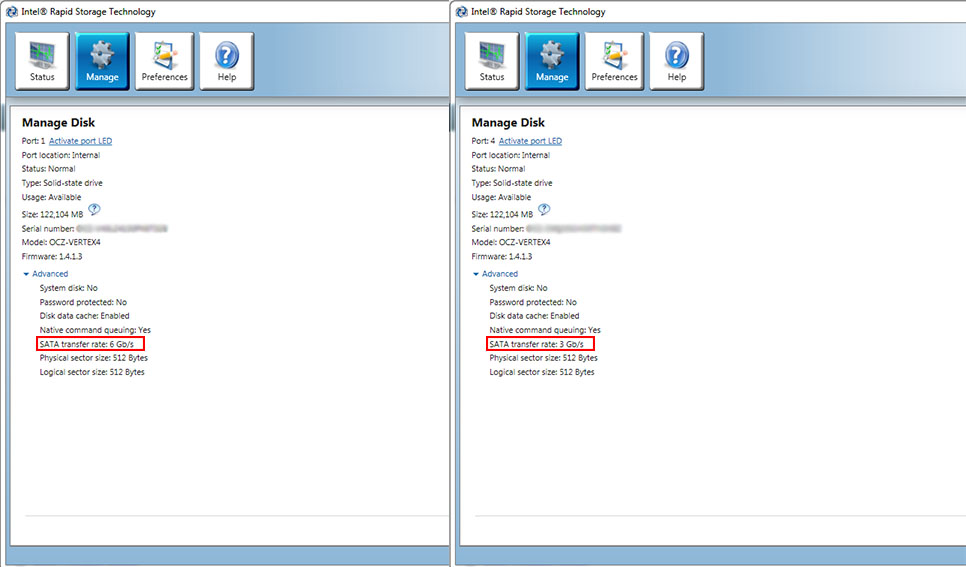The height and width of the screenshot is (567, 966).
Task: Click System disk No in right window
Action: 518,288
